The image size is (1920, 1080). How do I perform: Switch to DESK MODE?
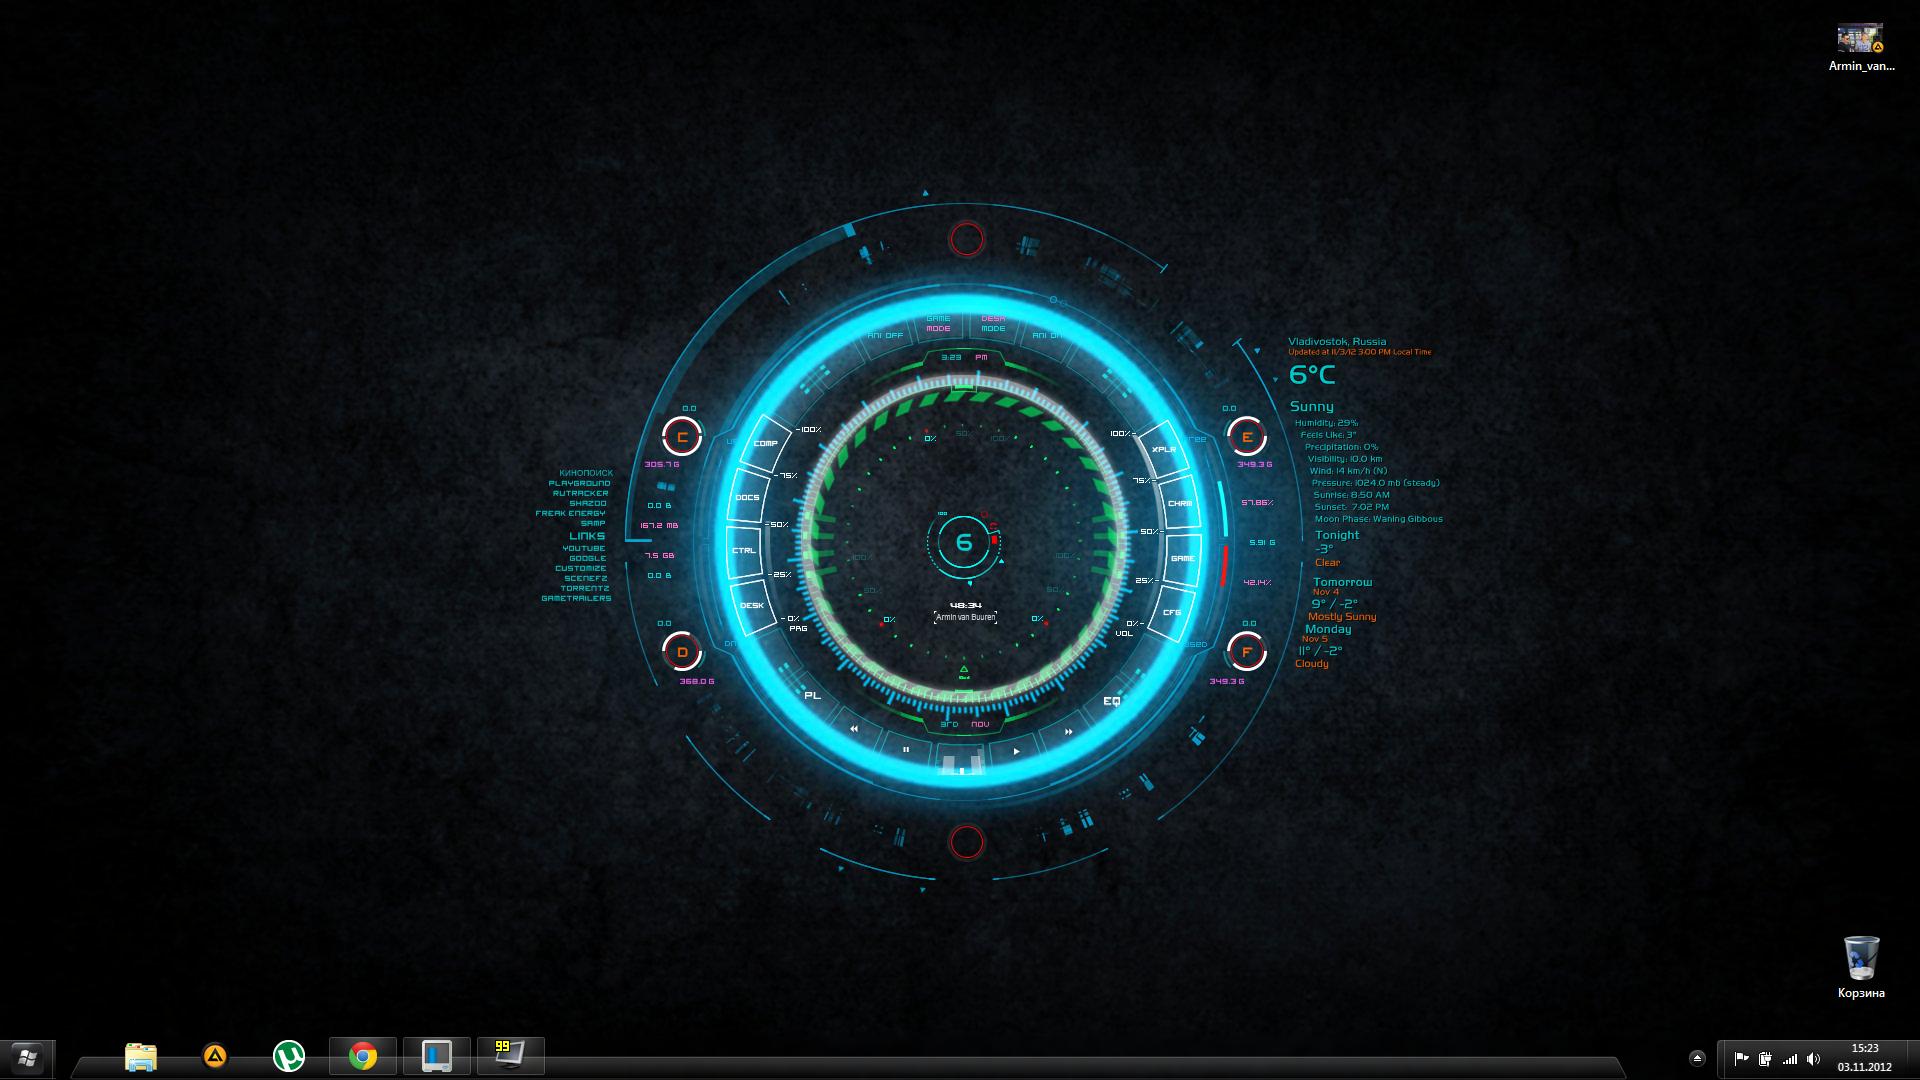[993, 323]
